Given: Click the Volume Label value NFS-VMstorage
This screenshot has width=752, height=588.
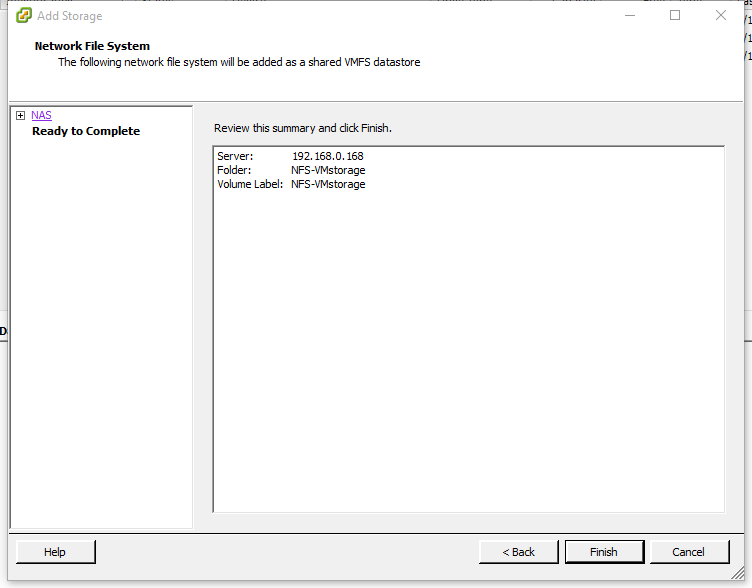Looking at the screenshot, I should click(328, 185).
